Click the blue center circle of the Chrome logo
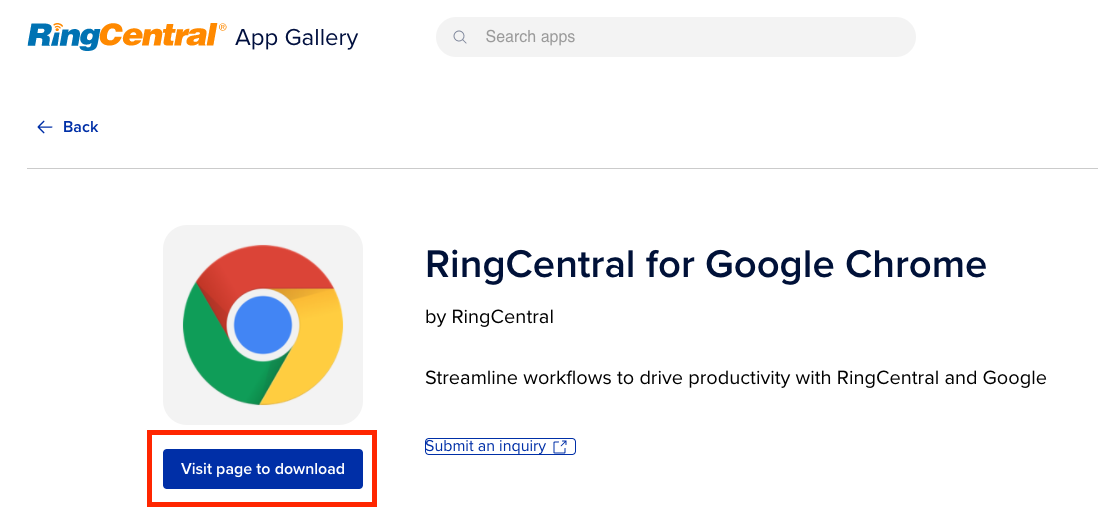 point(263,325)
